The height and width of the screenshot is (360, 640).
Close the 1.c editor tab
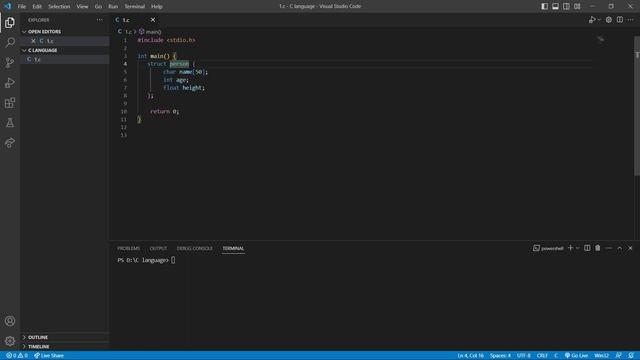(153, 20)
